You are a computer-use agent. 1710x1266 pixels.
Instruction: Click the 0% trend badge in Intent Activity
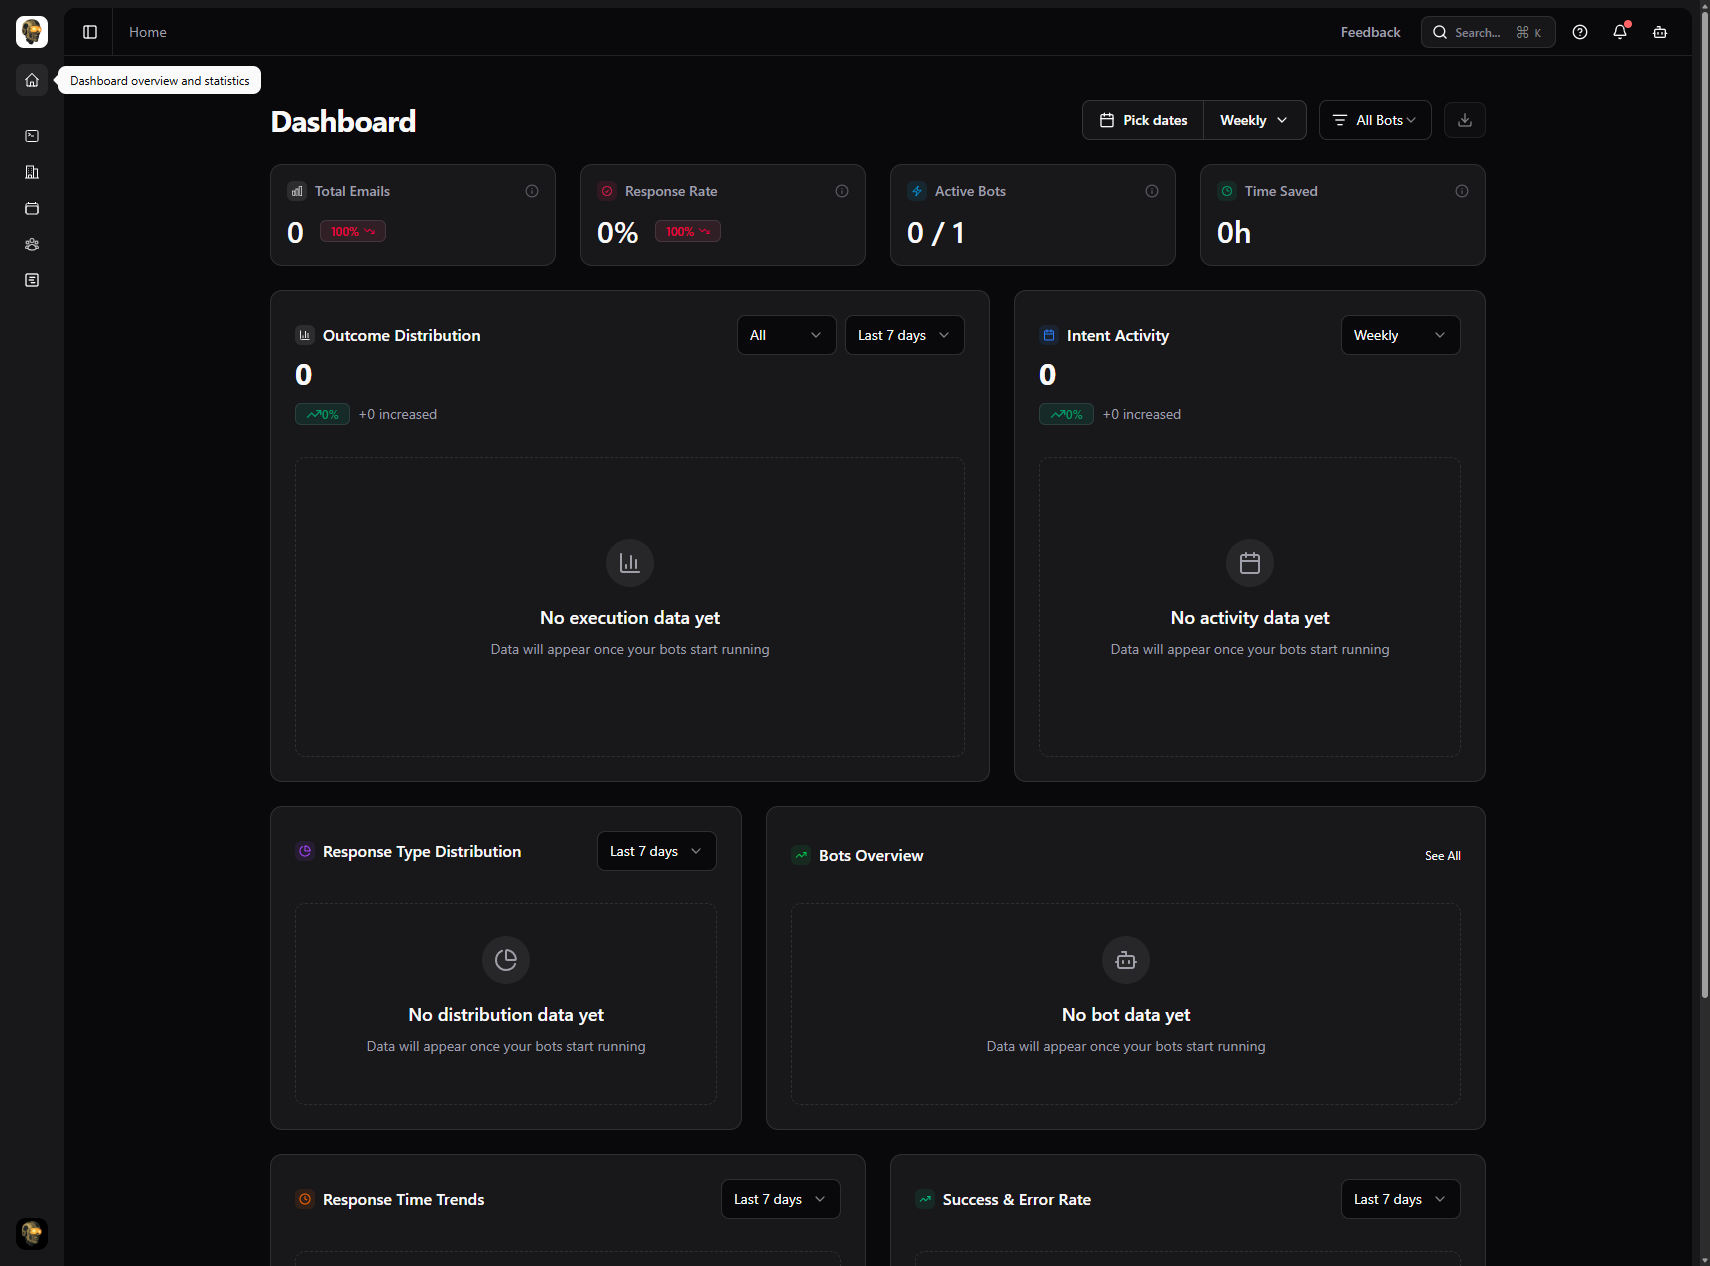[1066, 414]
